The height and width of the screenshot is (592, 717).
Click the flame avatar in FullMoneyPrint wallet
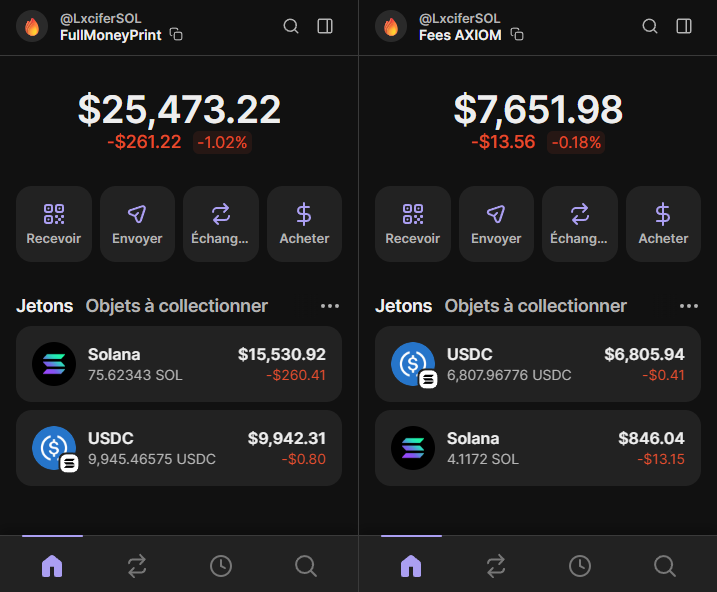[x=32, y=27]
